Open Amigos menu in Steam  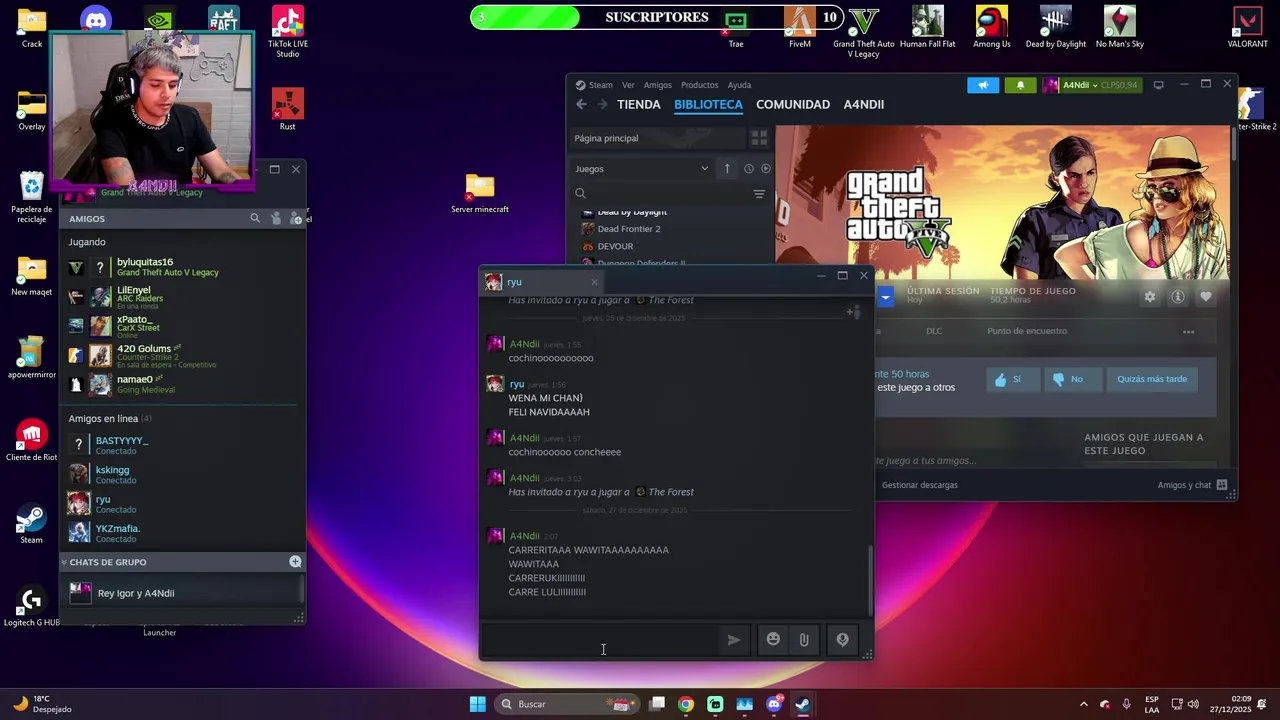pos(658,85)
